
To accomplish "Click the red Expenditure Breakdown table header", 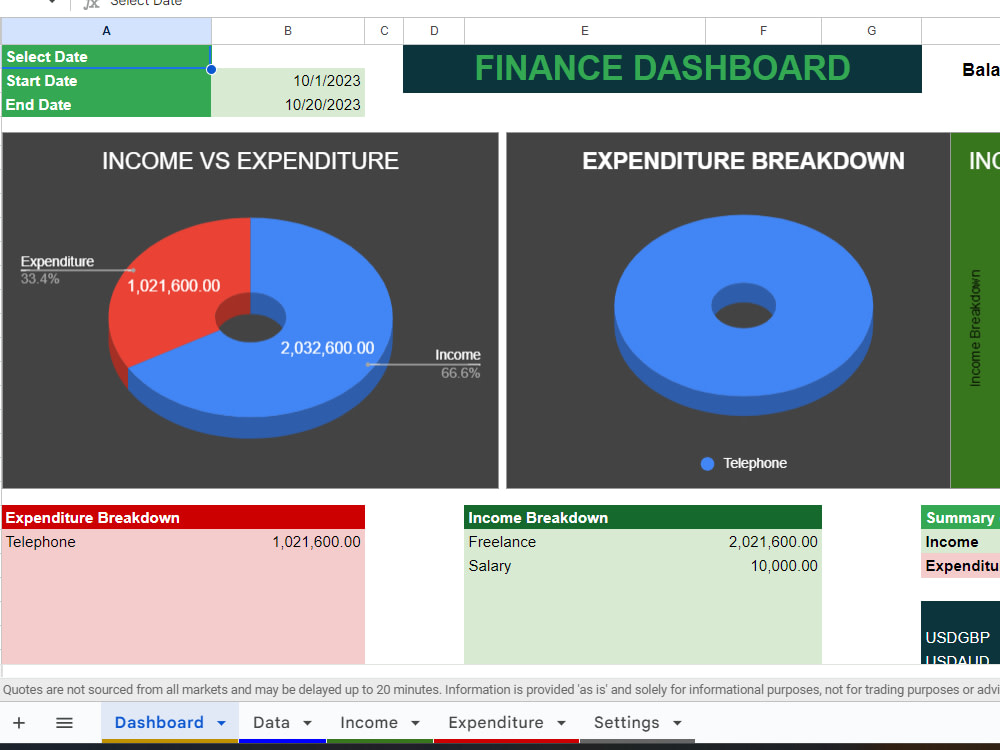I will coord(184,517).
